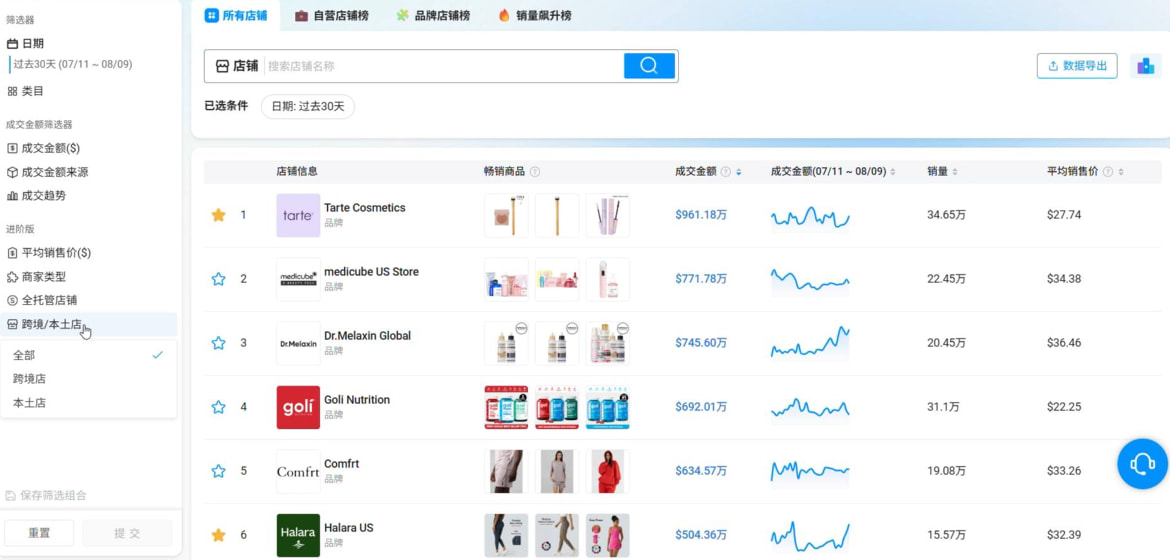Image resolution: width=1170 pixels, height=560 pixels.
Task: Toggle favorite star for Dr.Melaxin Global
Action: pos(218,343)
